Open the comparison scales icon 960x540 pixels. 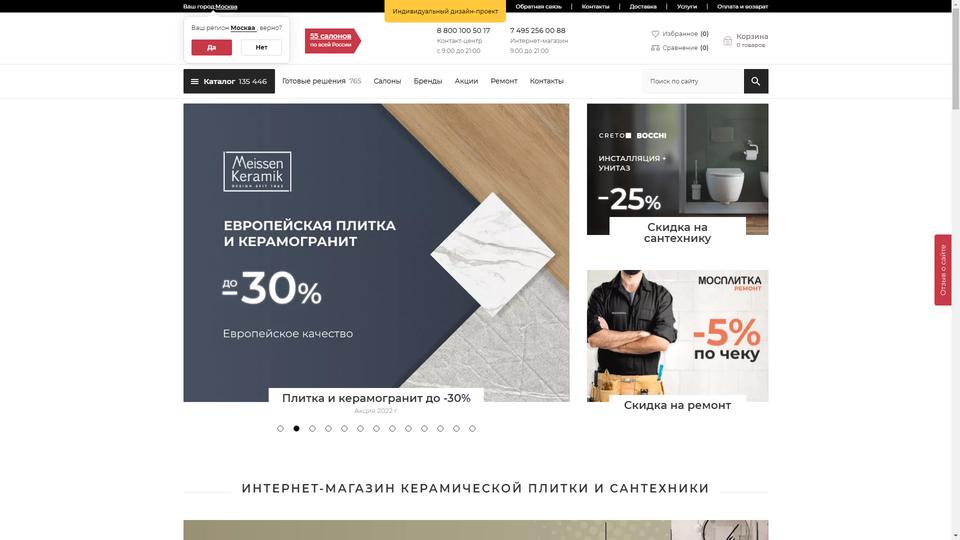click(655, 48)
